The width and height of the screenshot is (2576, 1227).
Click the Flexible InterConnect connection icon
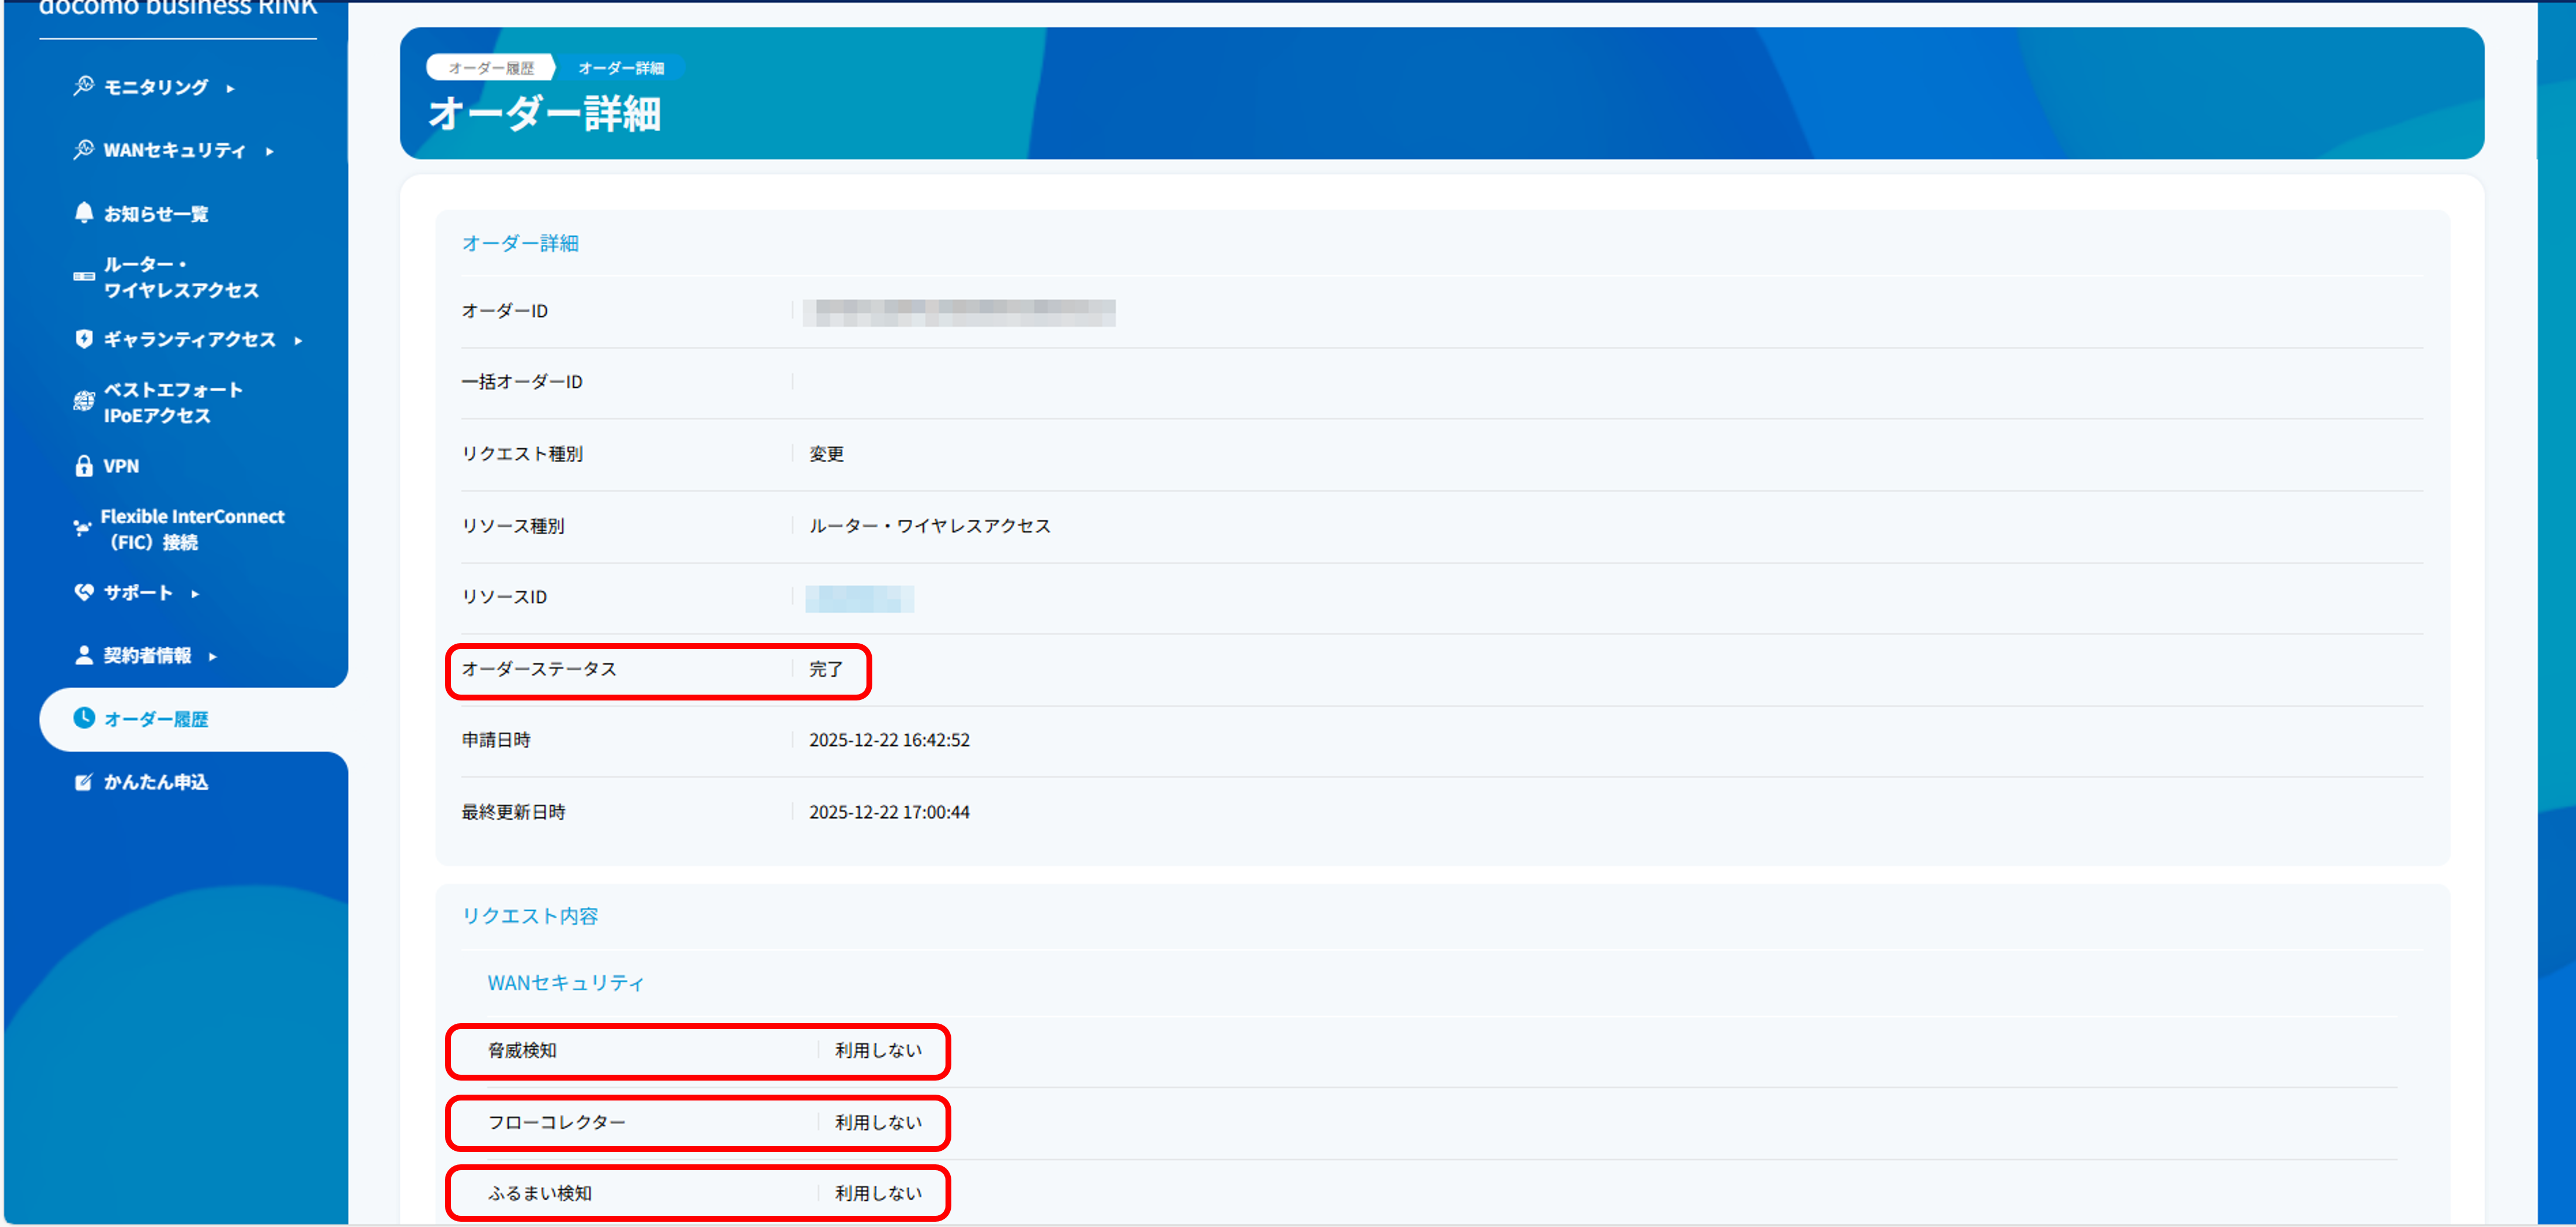[82, 529]
